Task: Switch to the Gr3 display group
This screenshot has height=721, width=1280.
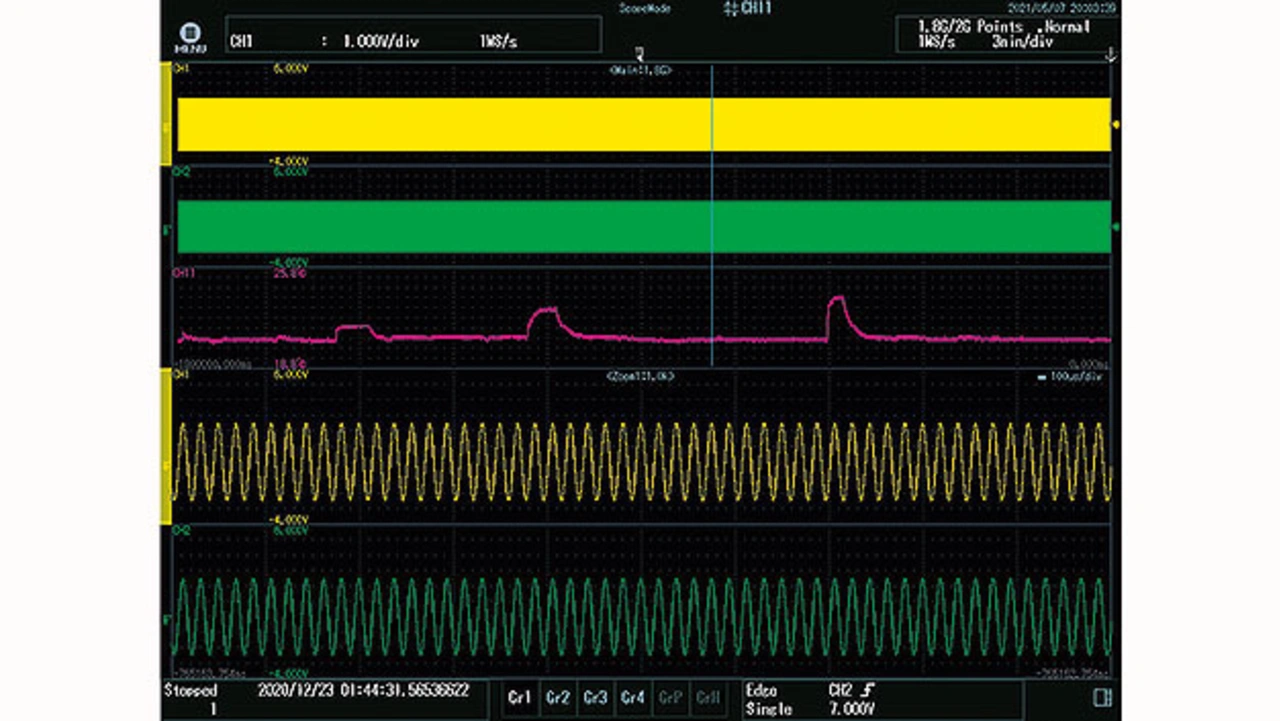Action: (x=595, y=698)
